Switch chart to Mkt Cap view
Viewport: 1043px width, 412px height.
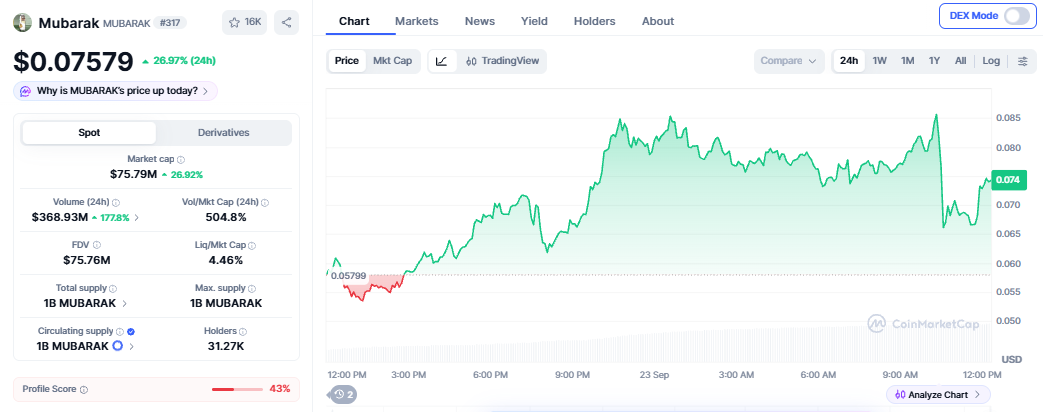click(x=392, y=61)
